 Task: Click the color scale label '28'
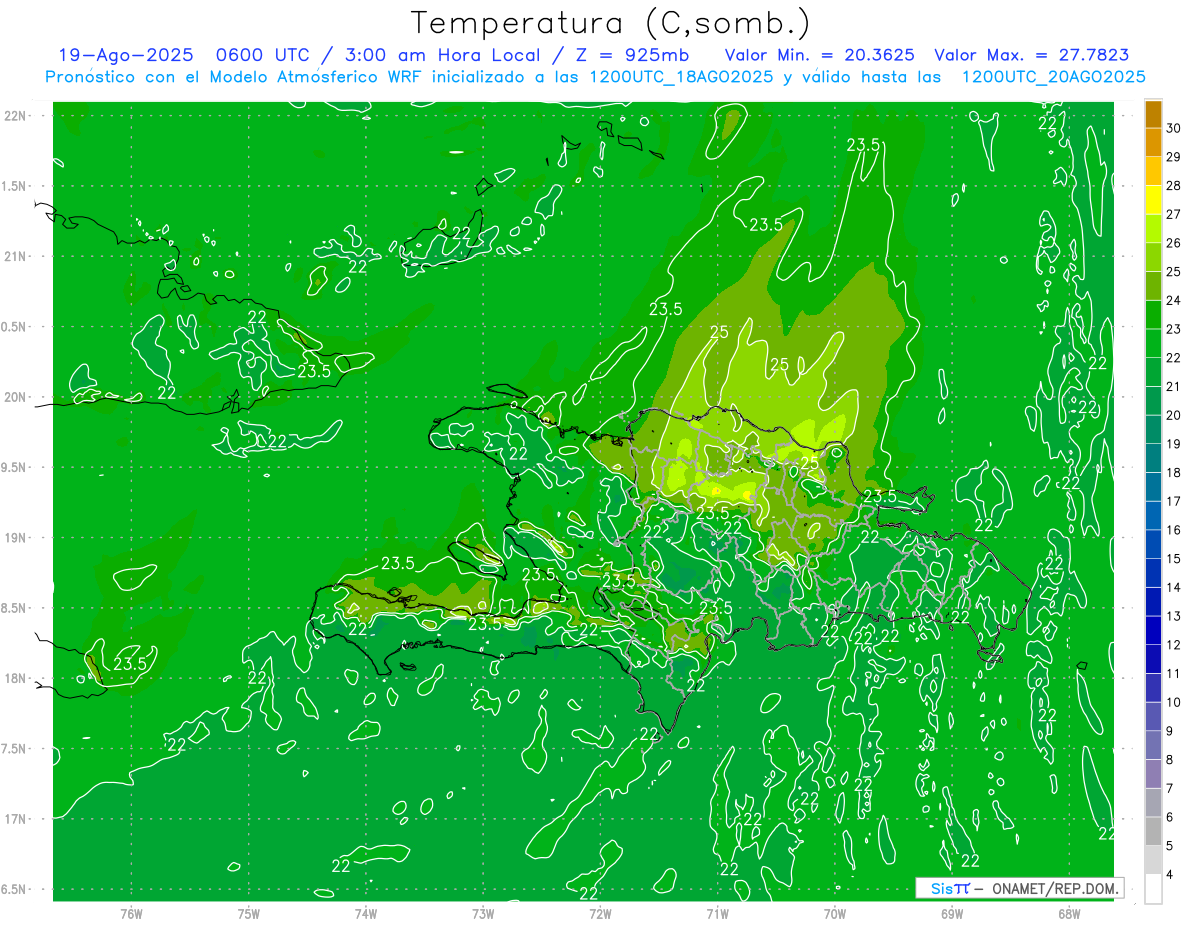(x=1174, y=185)
